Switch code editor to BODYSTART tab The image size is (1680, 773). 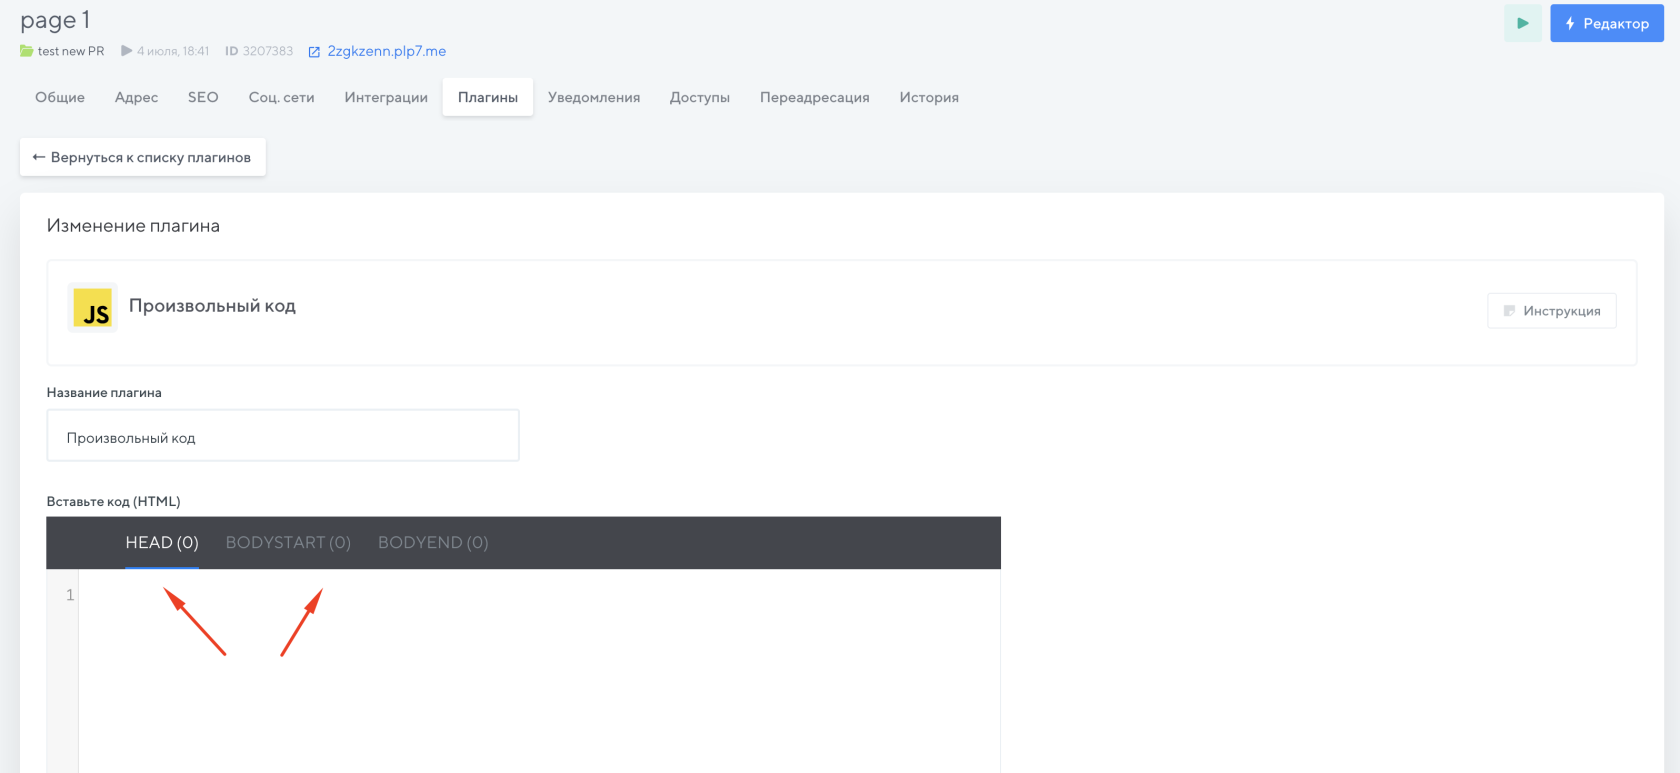[288, 542]
